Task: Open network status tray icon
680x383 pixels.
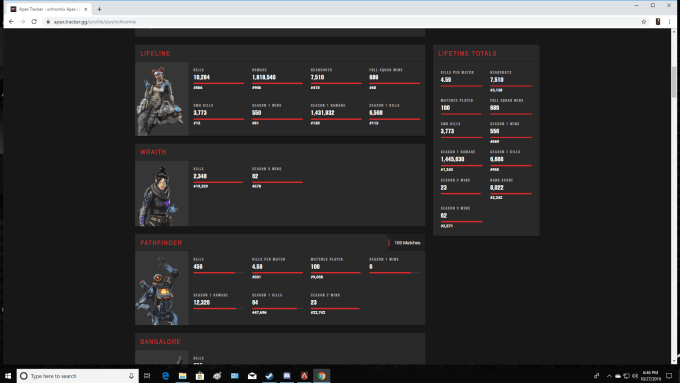Action: point(626,376)
